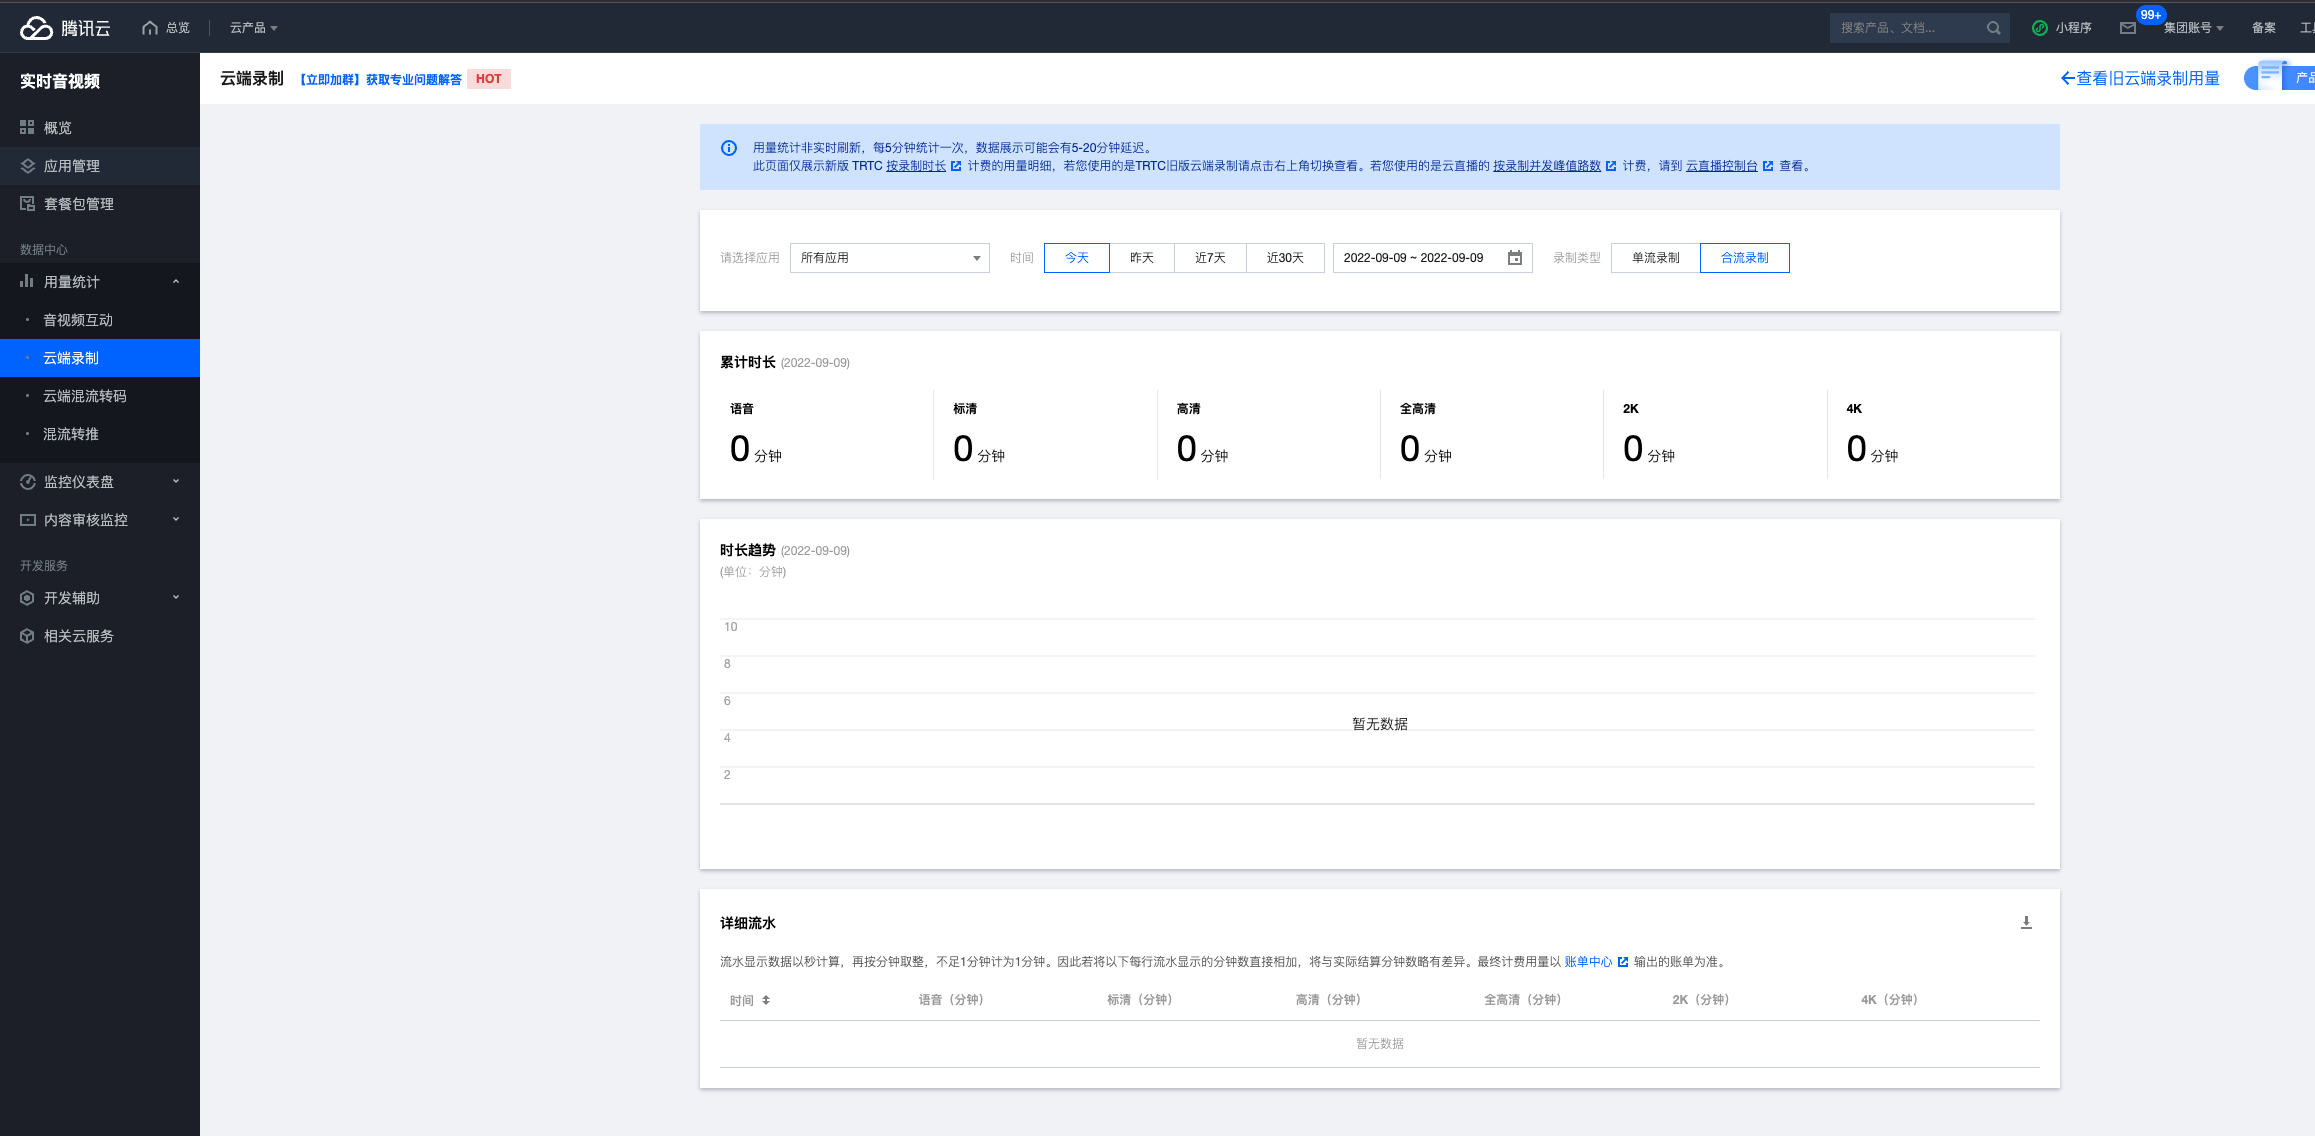Click the 语音 (分钟) column header
The image size is (2315, 1136).
coord(951,1000)
